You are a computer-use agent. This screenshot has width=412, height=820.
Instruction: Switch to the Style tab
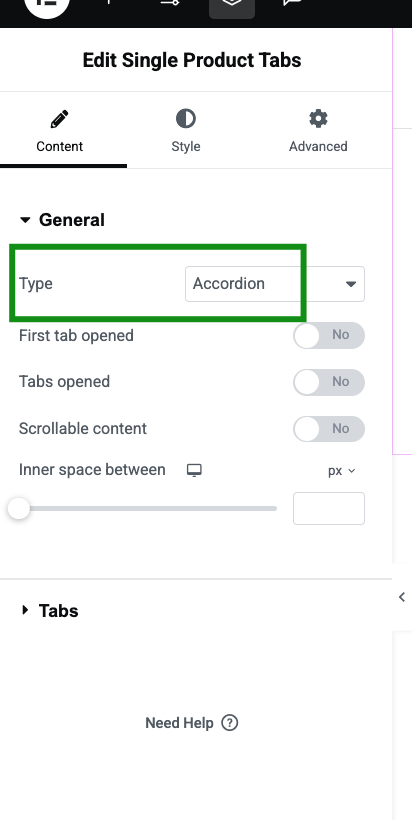click(x=186, y=132)
